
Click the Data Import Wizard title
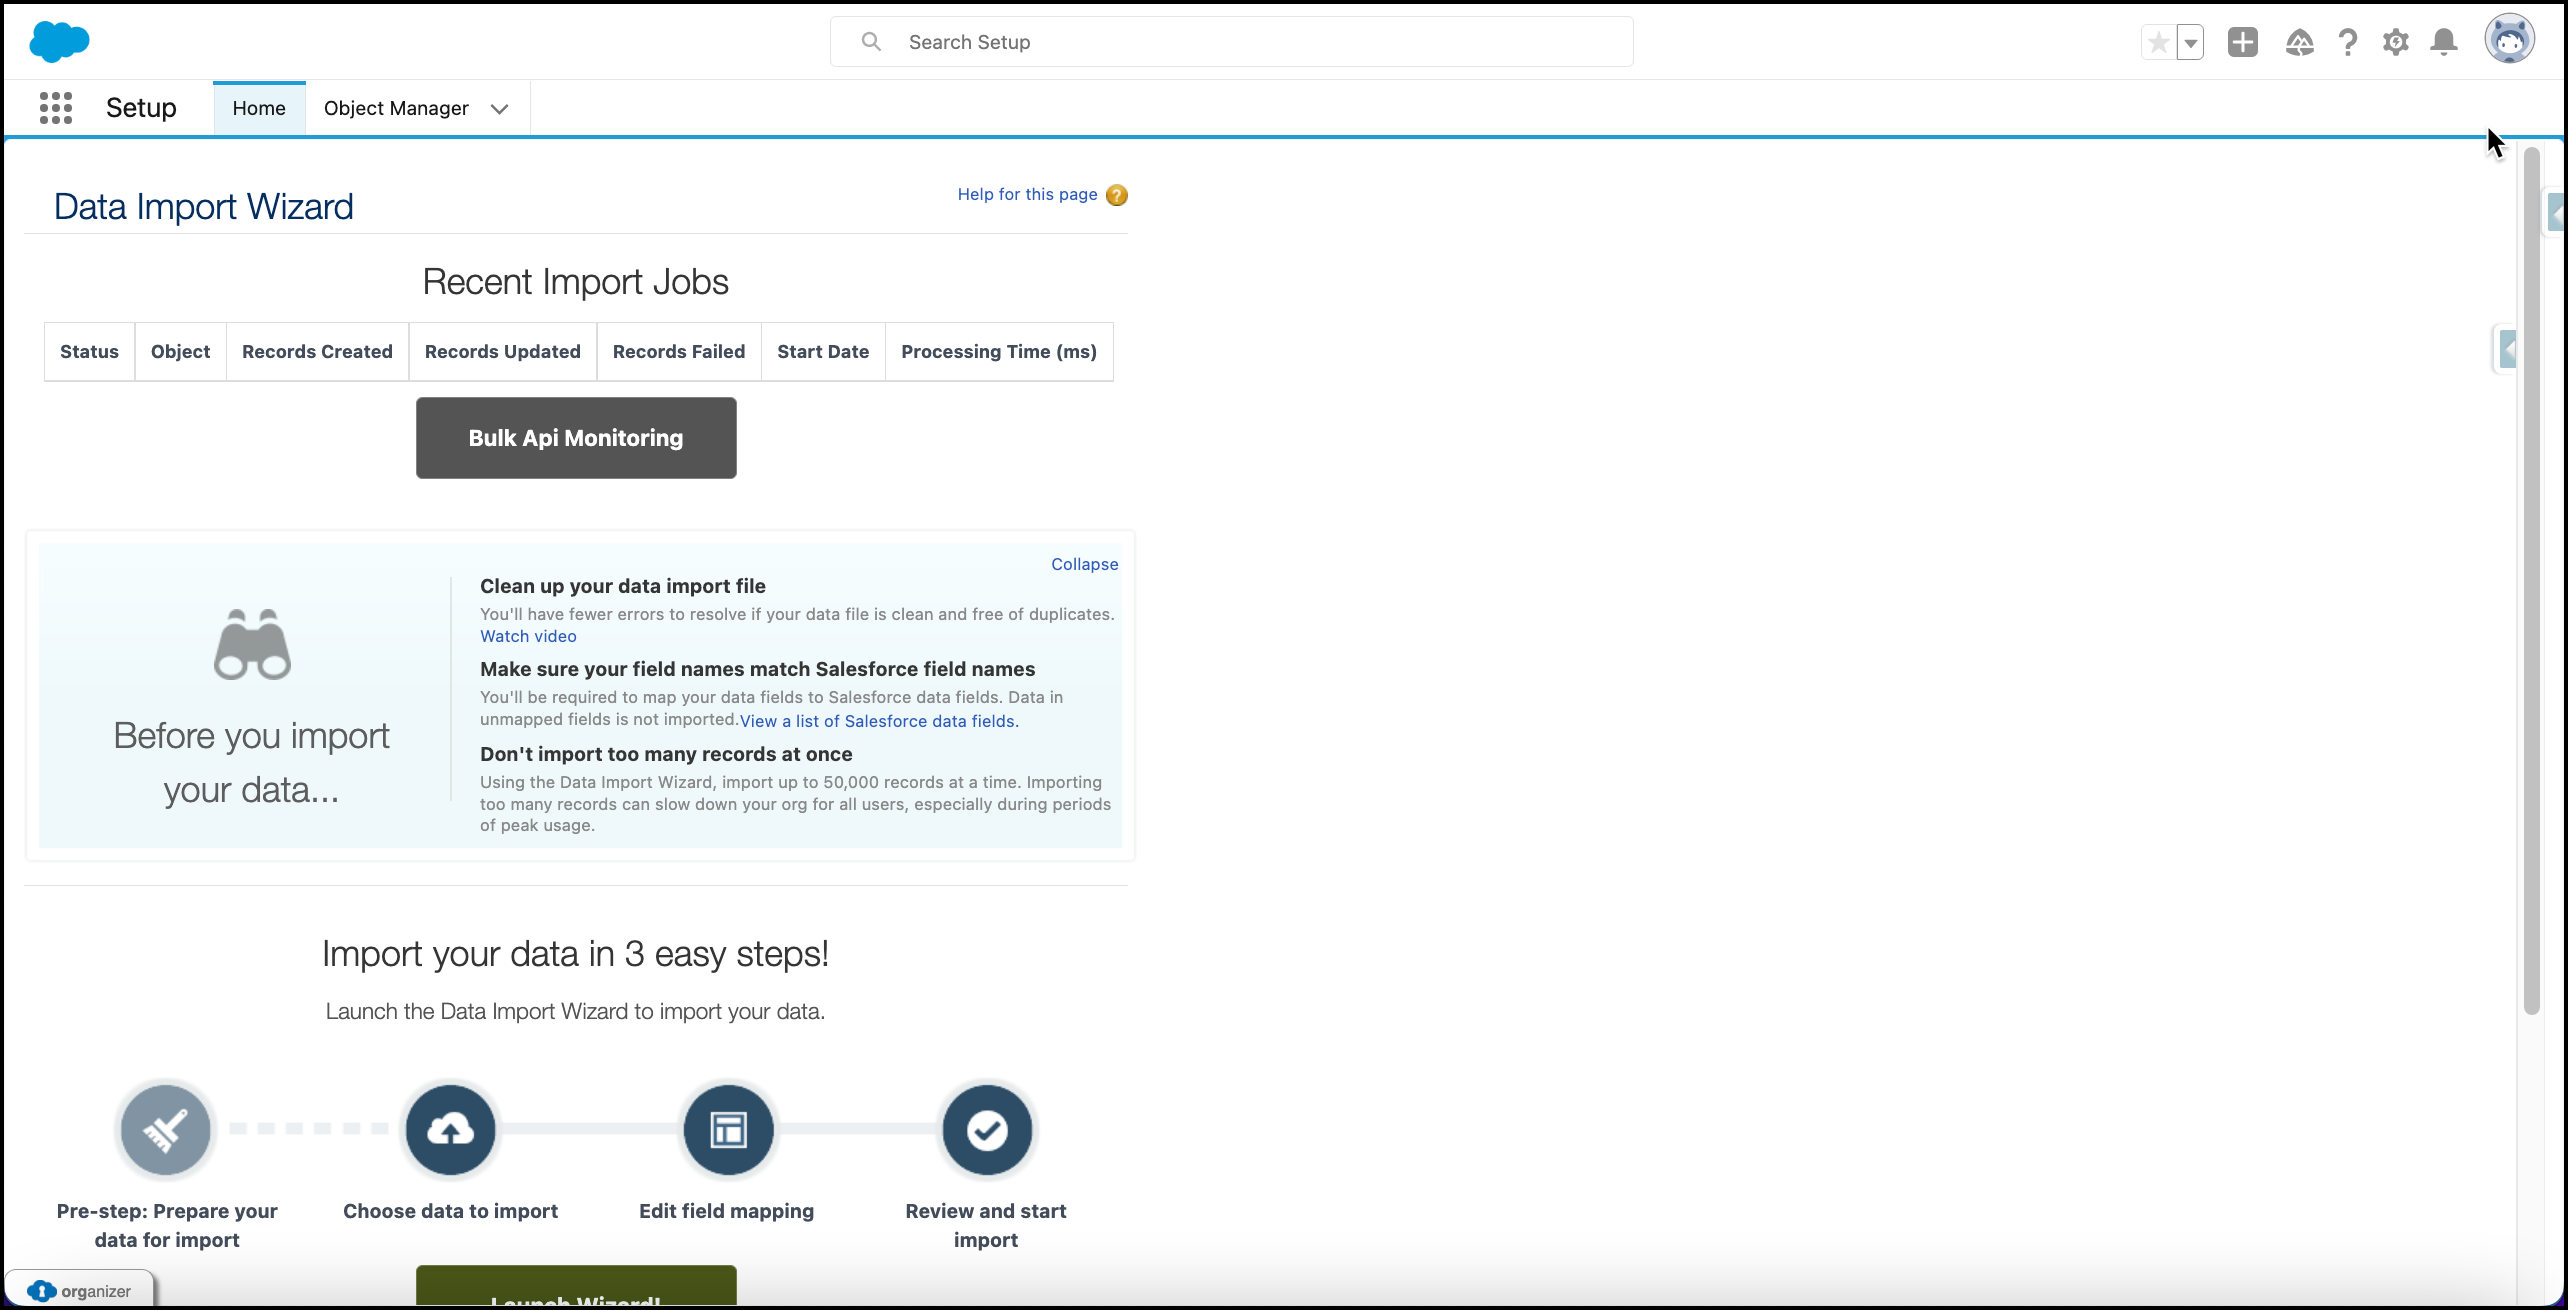click(203, 207)
